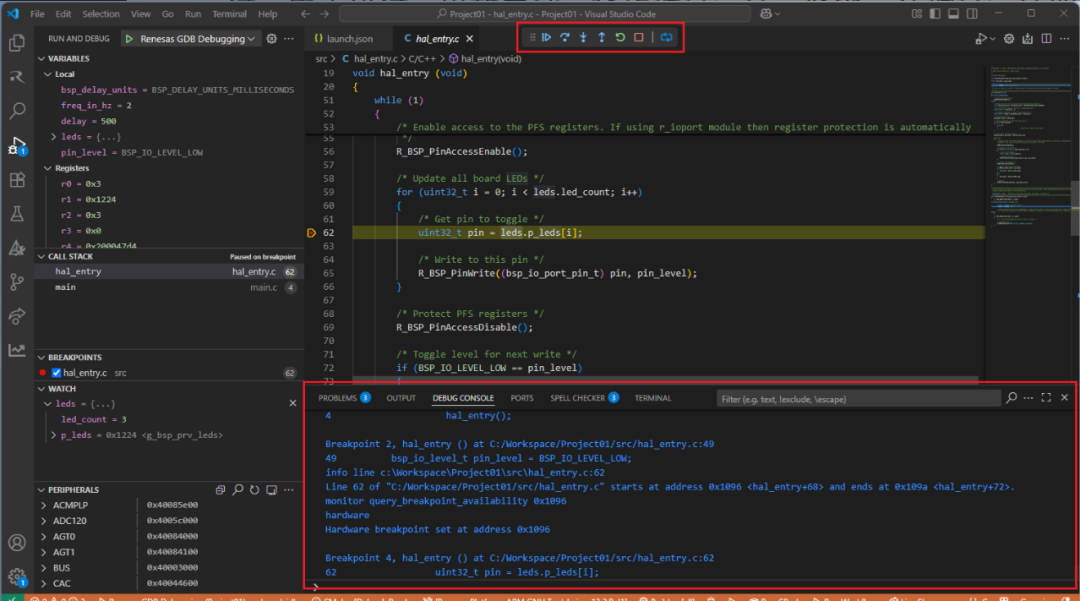Click the Step Out debug button
1080x601 pixels.
[x=601, y=37]
